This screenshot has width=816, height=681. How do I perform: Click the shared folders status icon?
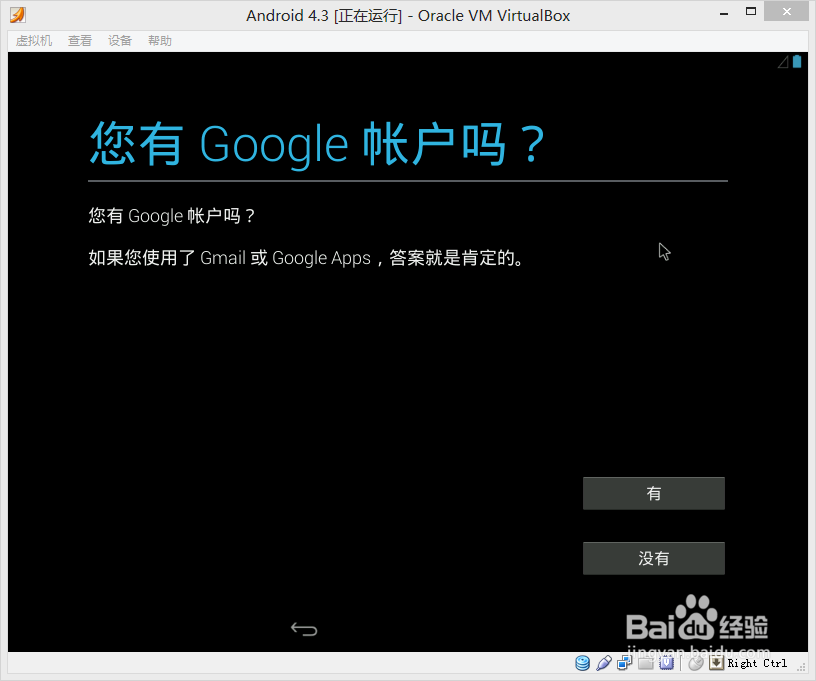[x=645, y=663]
